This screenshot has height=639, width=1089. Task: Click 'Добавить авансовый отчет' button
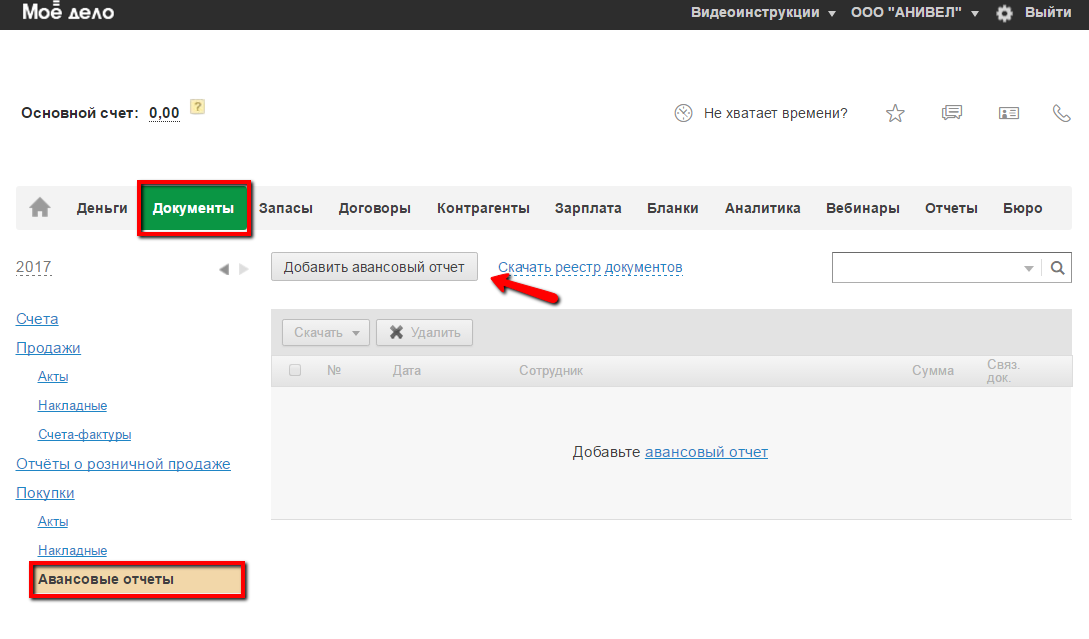[x=374, y=267]
